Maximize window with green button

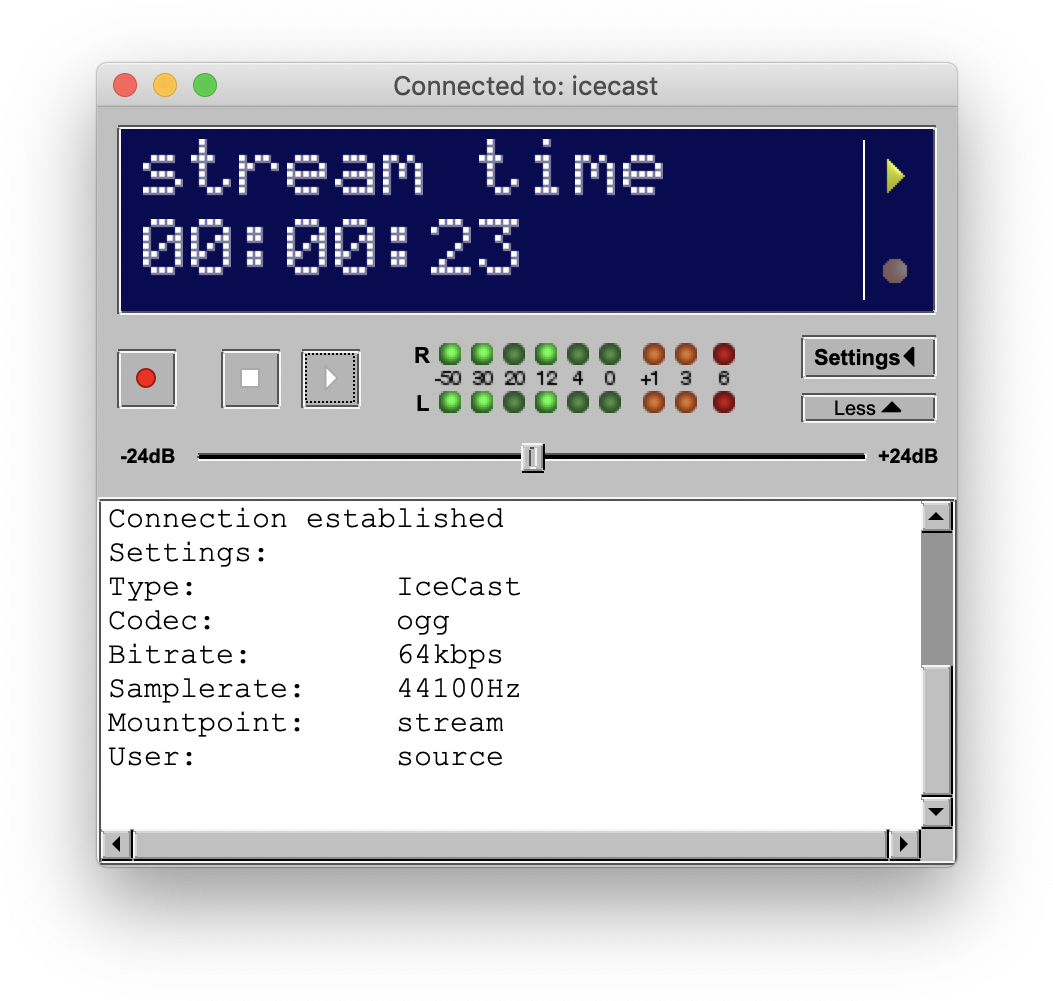click(205, 85)
